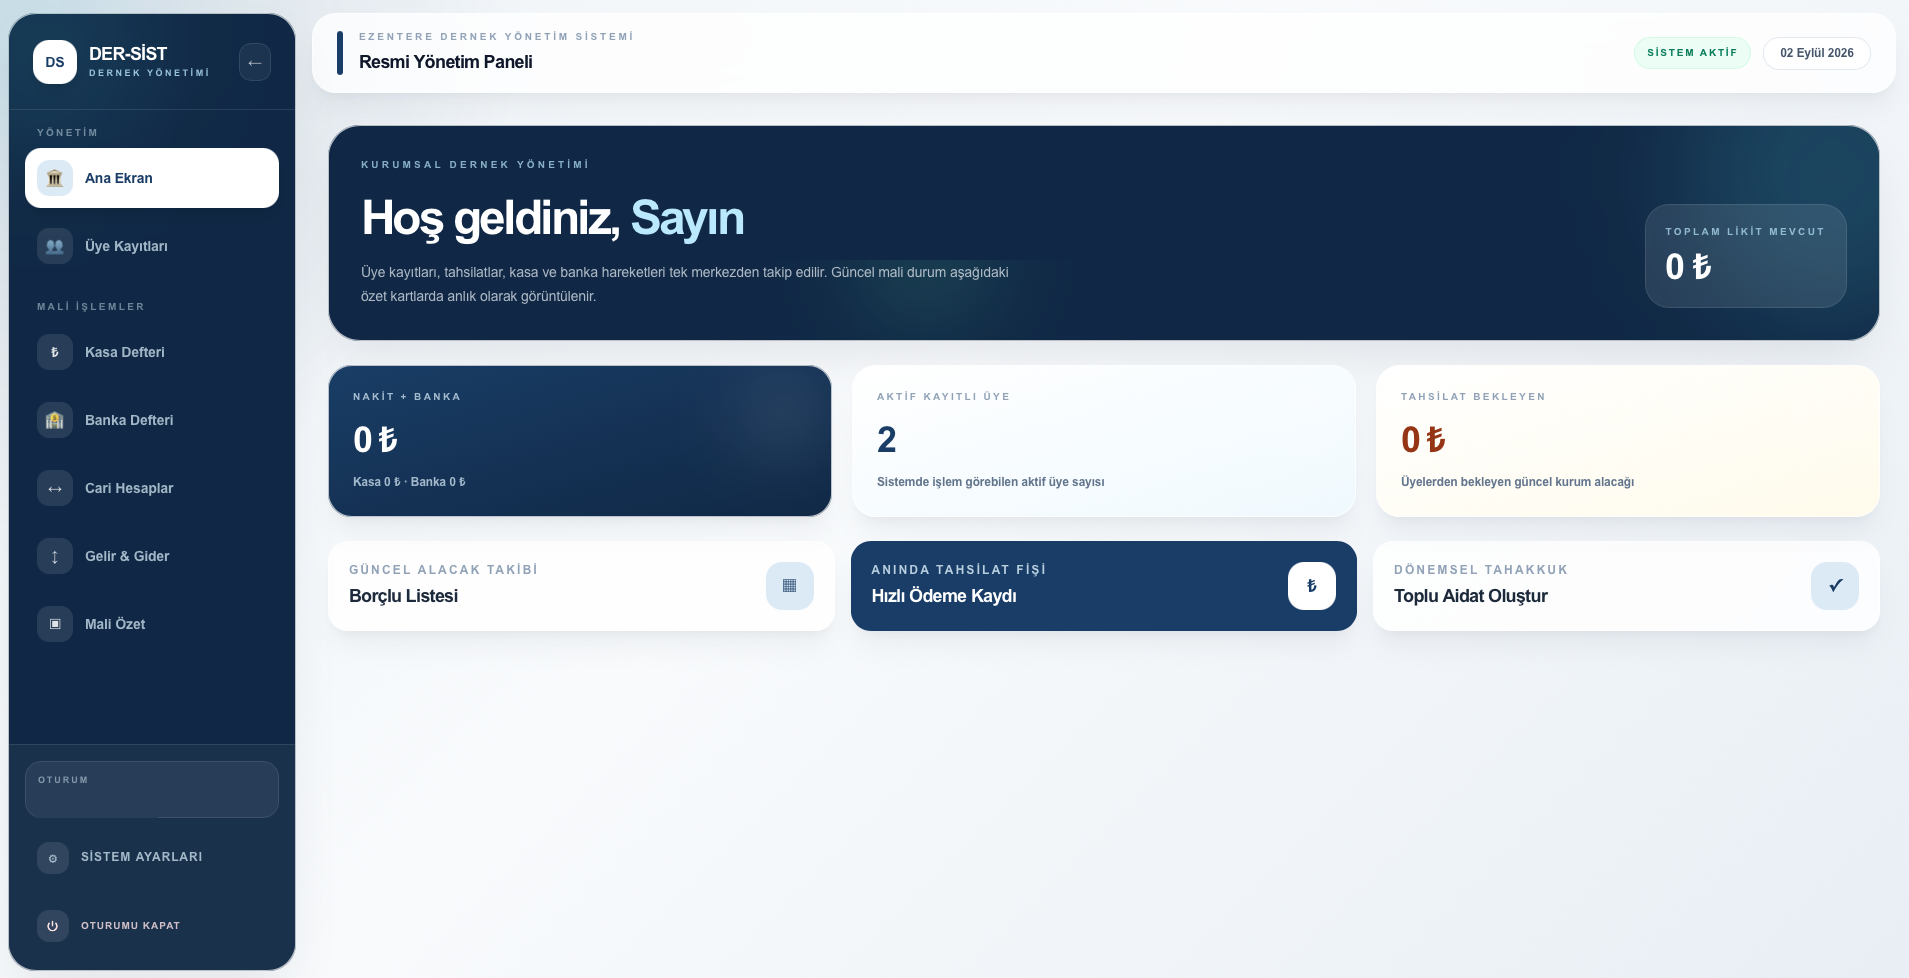1909x978 pixels.
Task: Click the Oturumu Kapat power icon
Action: 53,926
